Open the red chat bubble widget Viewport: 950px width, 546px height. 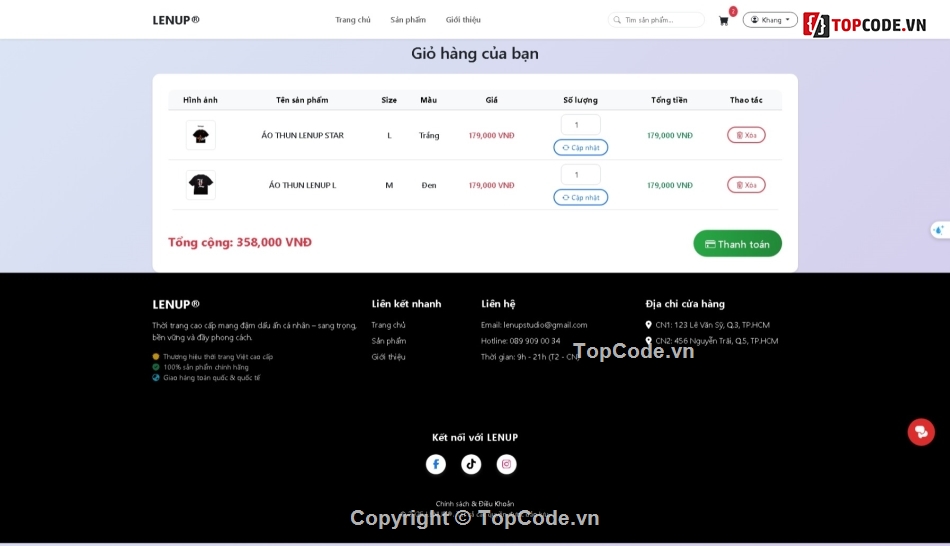click(921, 432)
